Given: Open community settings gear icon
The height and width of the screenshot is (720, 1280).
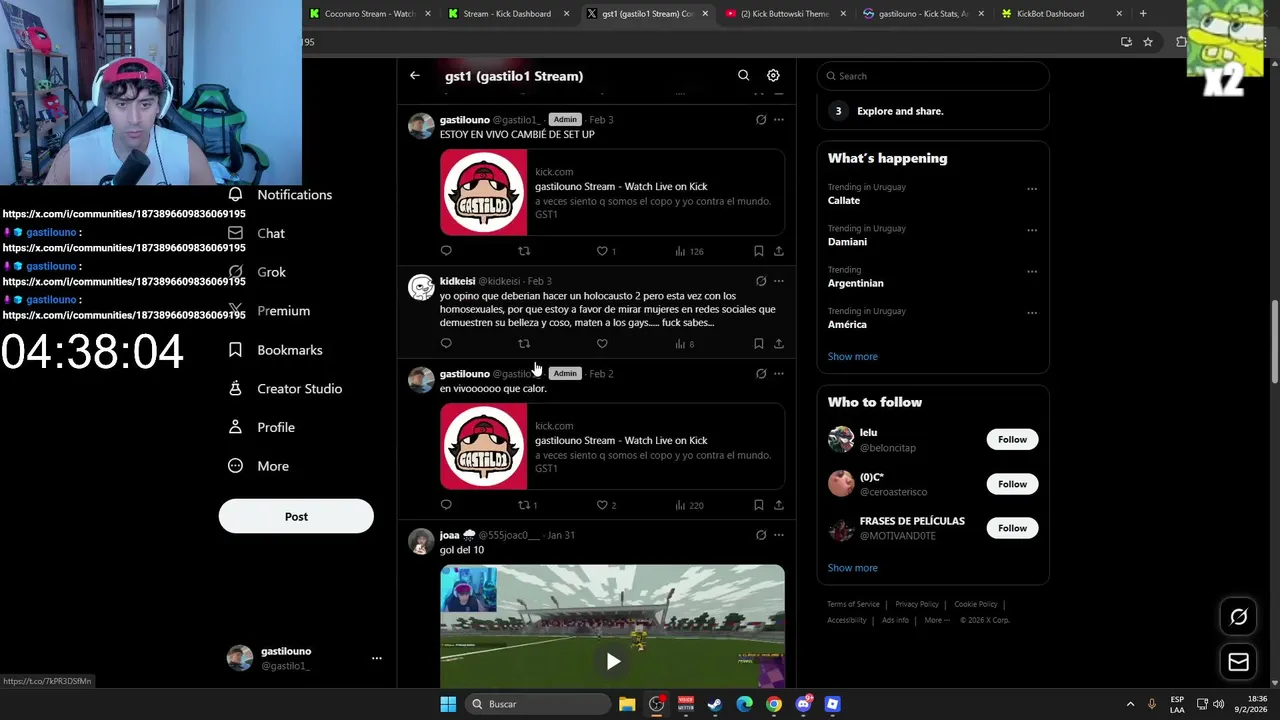Looking at the screenshot, I should [x=773, y=76].
